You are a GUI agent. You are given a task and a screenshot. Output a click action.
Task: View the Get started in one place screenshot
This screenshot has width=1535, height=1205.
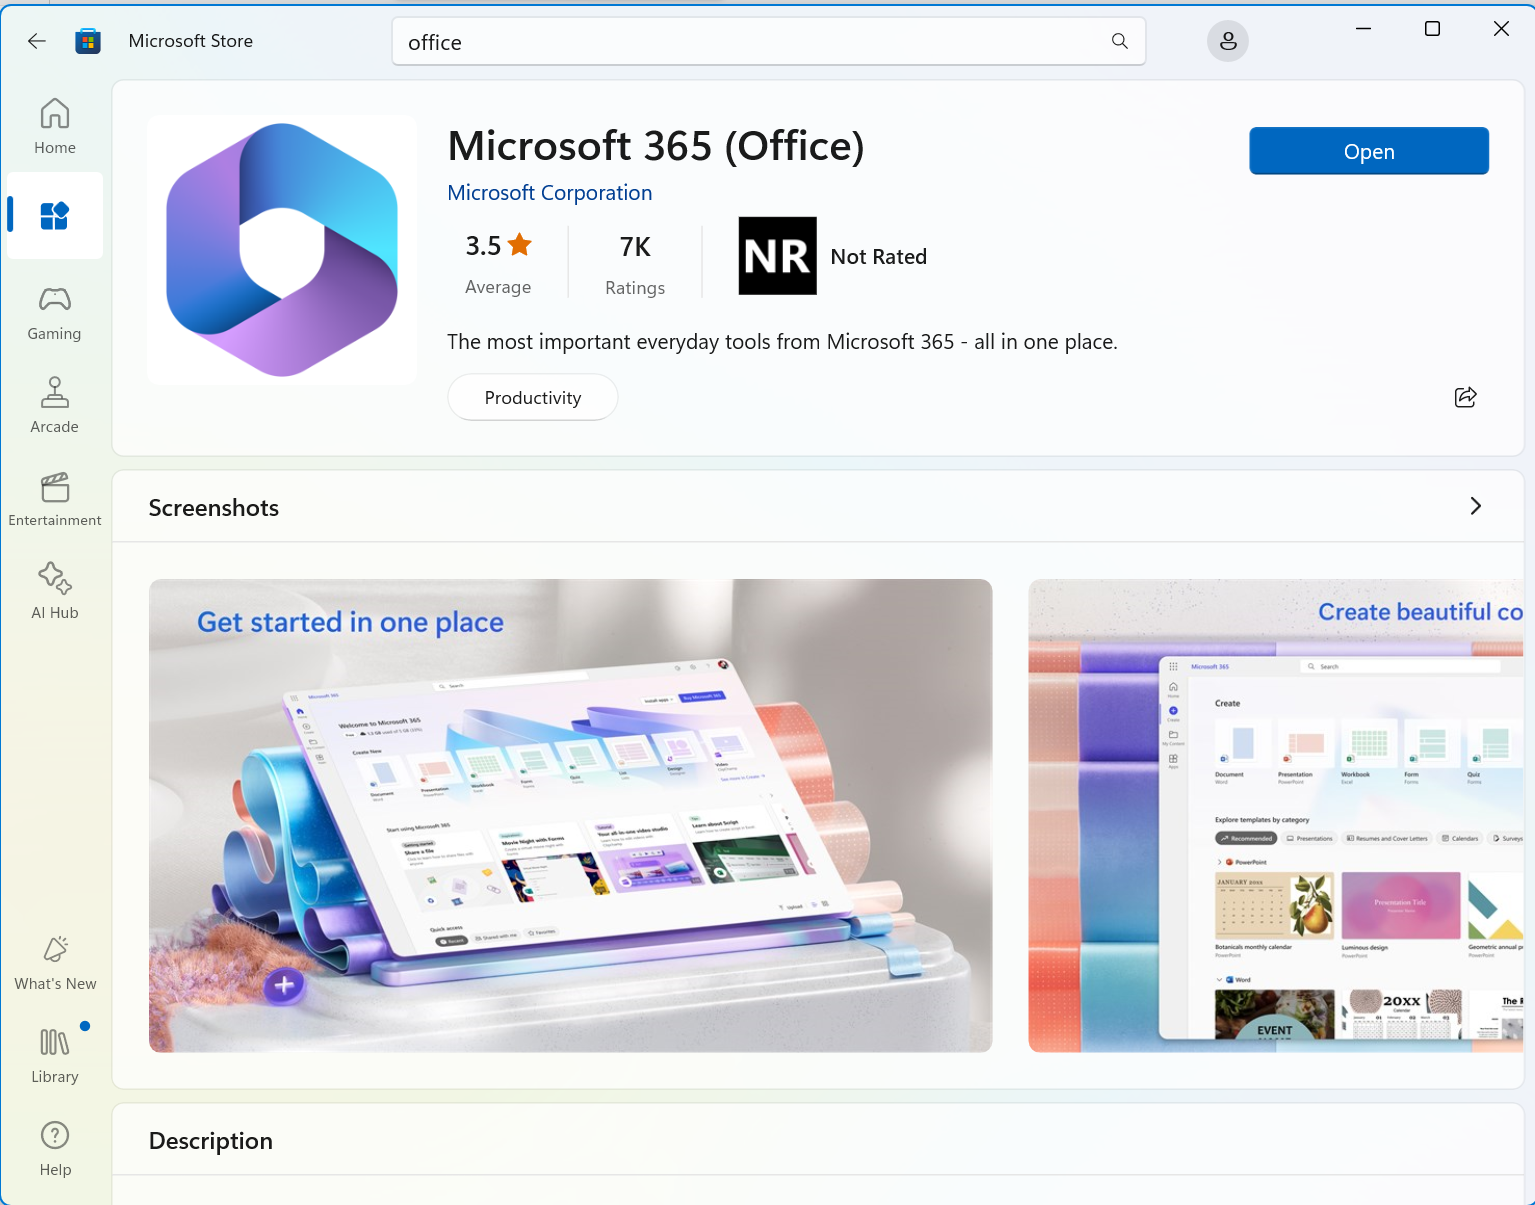click(x=570, y=815)
